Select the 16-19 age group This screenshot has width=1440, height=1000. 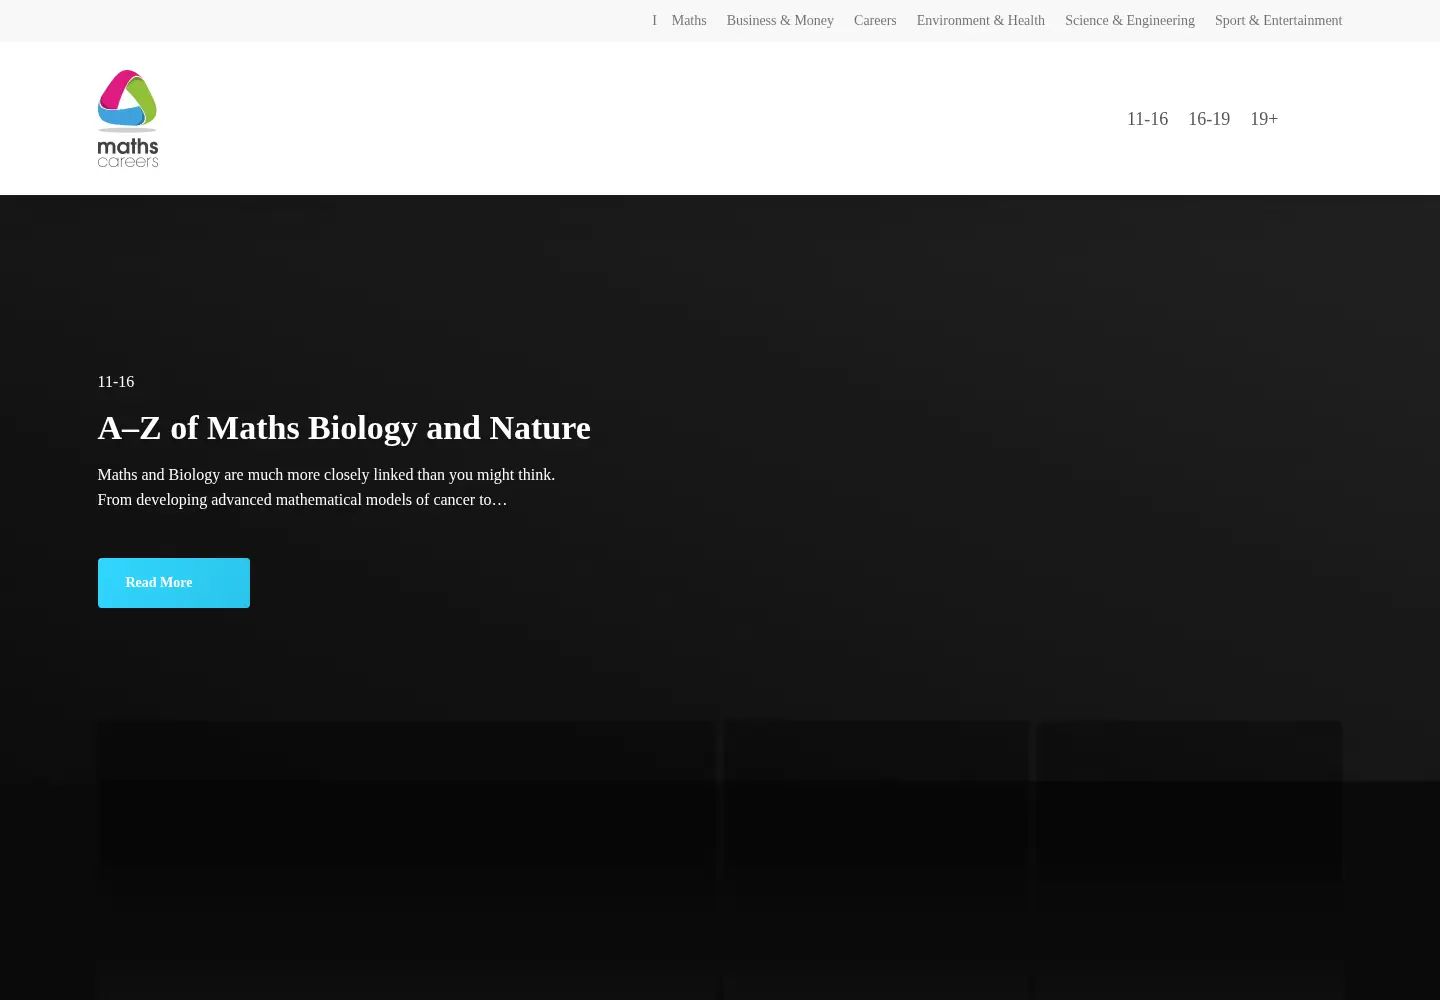coord(1209,119)
